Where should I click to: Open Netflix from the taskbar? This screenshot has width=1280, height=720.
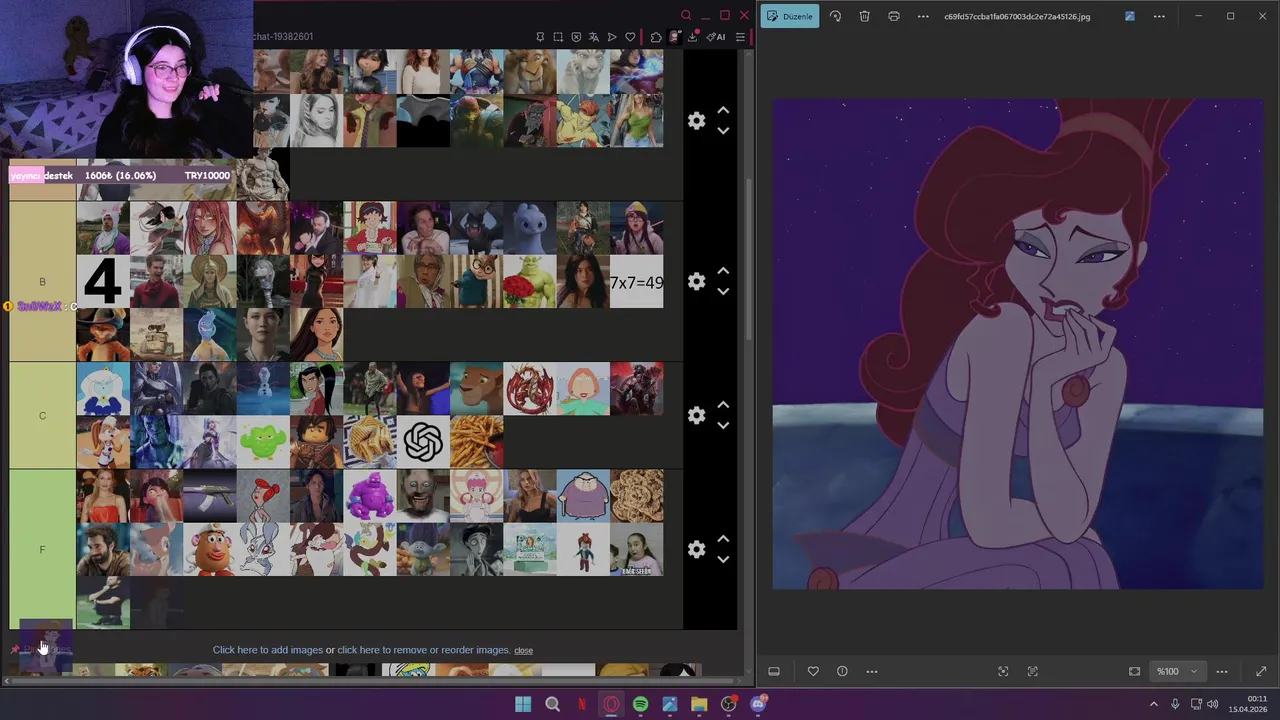pos(582,704)
